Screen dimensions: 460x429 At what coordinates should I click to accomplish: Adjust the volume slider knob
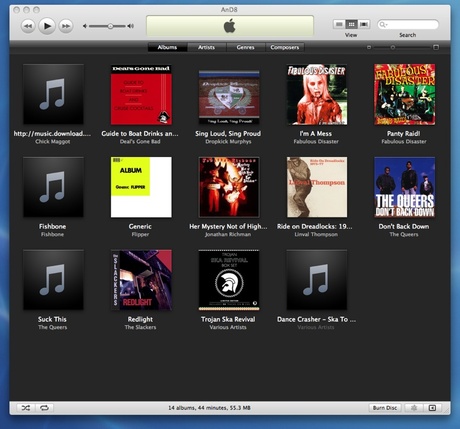tap(110, 26)
